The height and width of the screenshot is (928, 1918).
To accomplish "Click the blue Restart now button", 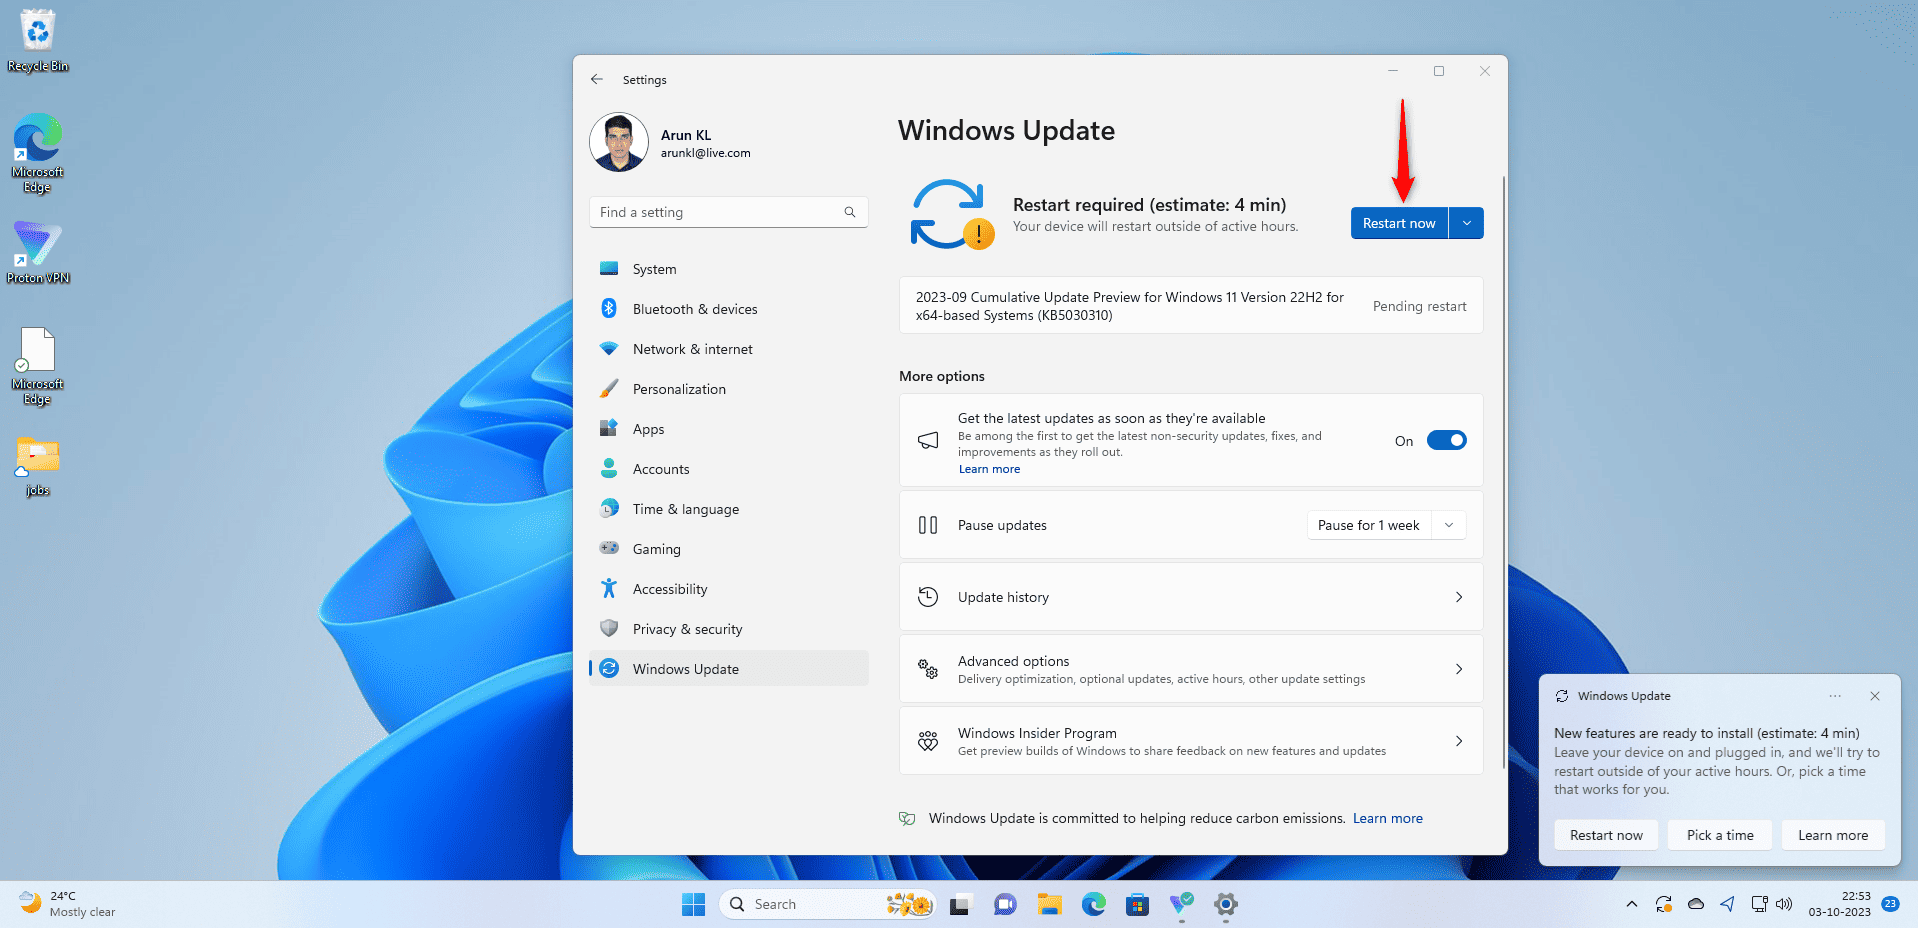I will click(1399, 223).
